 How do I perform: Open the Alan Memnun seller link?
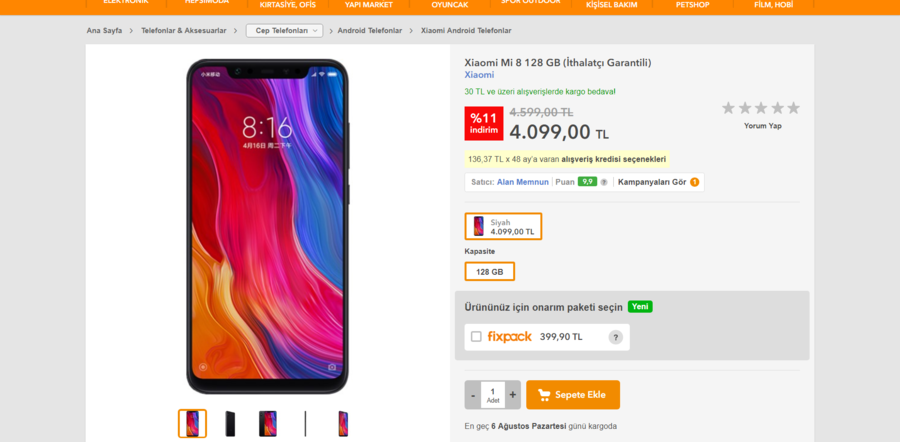(x=523, y=182)
